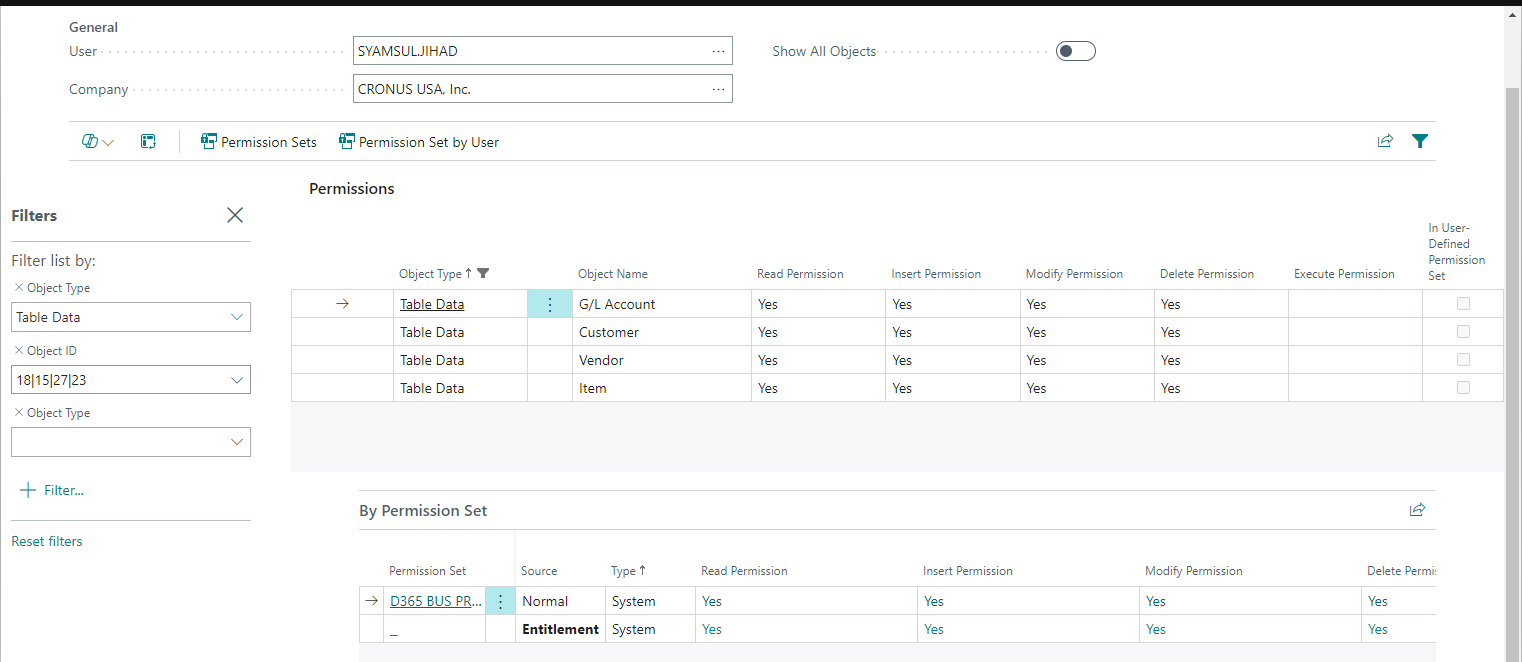Click Read Permission header in Permissions grid
1522x662 pixels.
[x=800, y=274]
